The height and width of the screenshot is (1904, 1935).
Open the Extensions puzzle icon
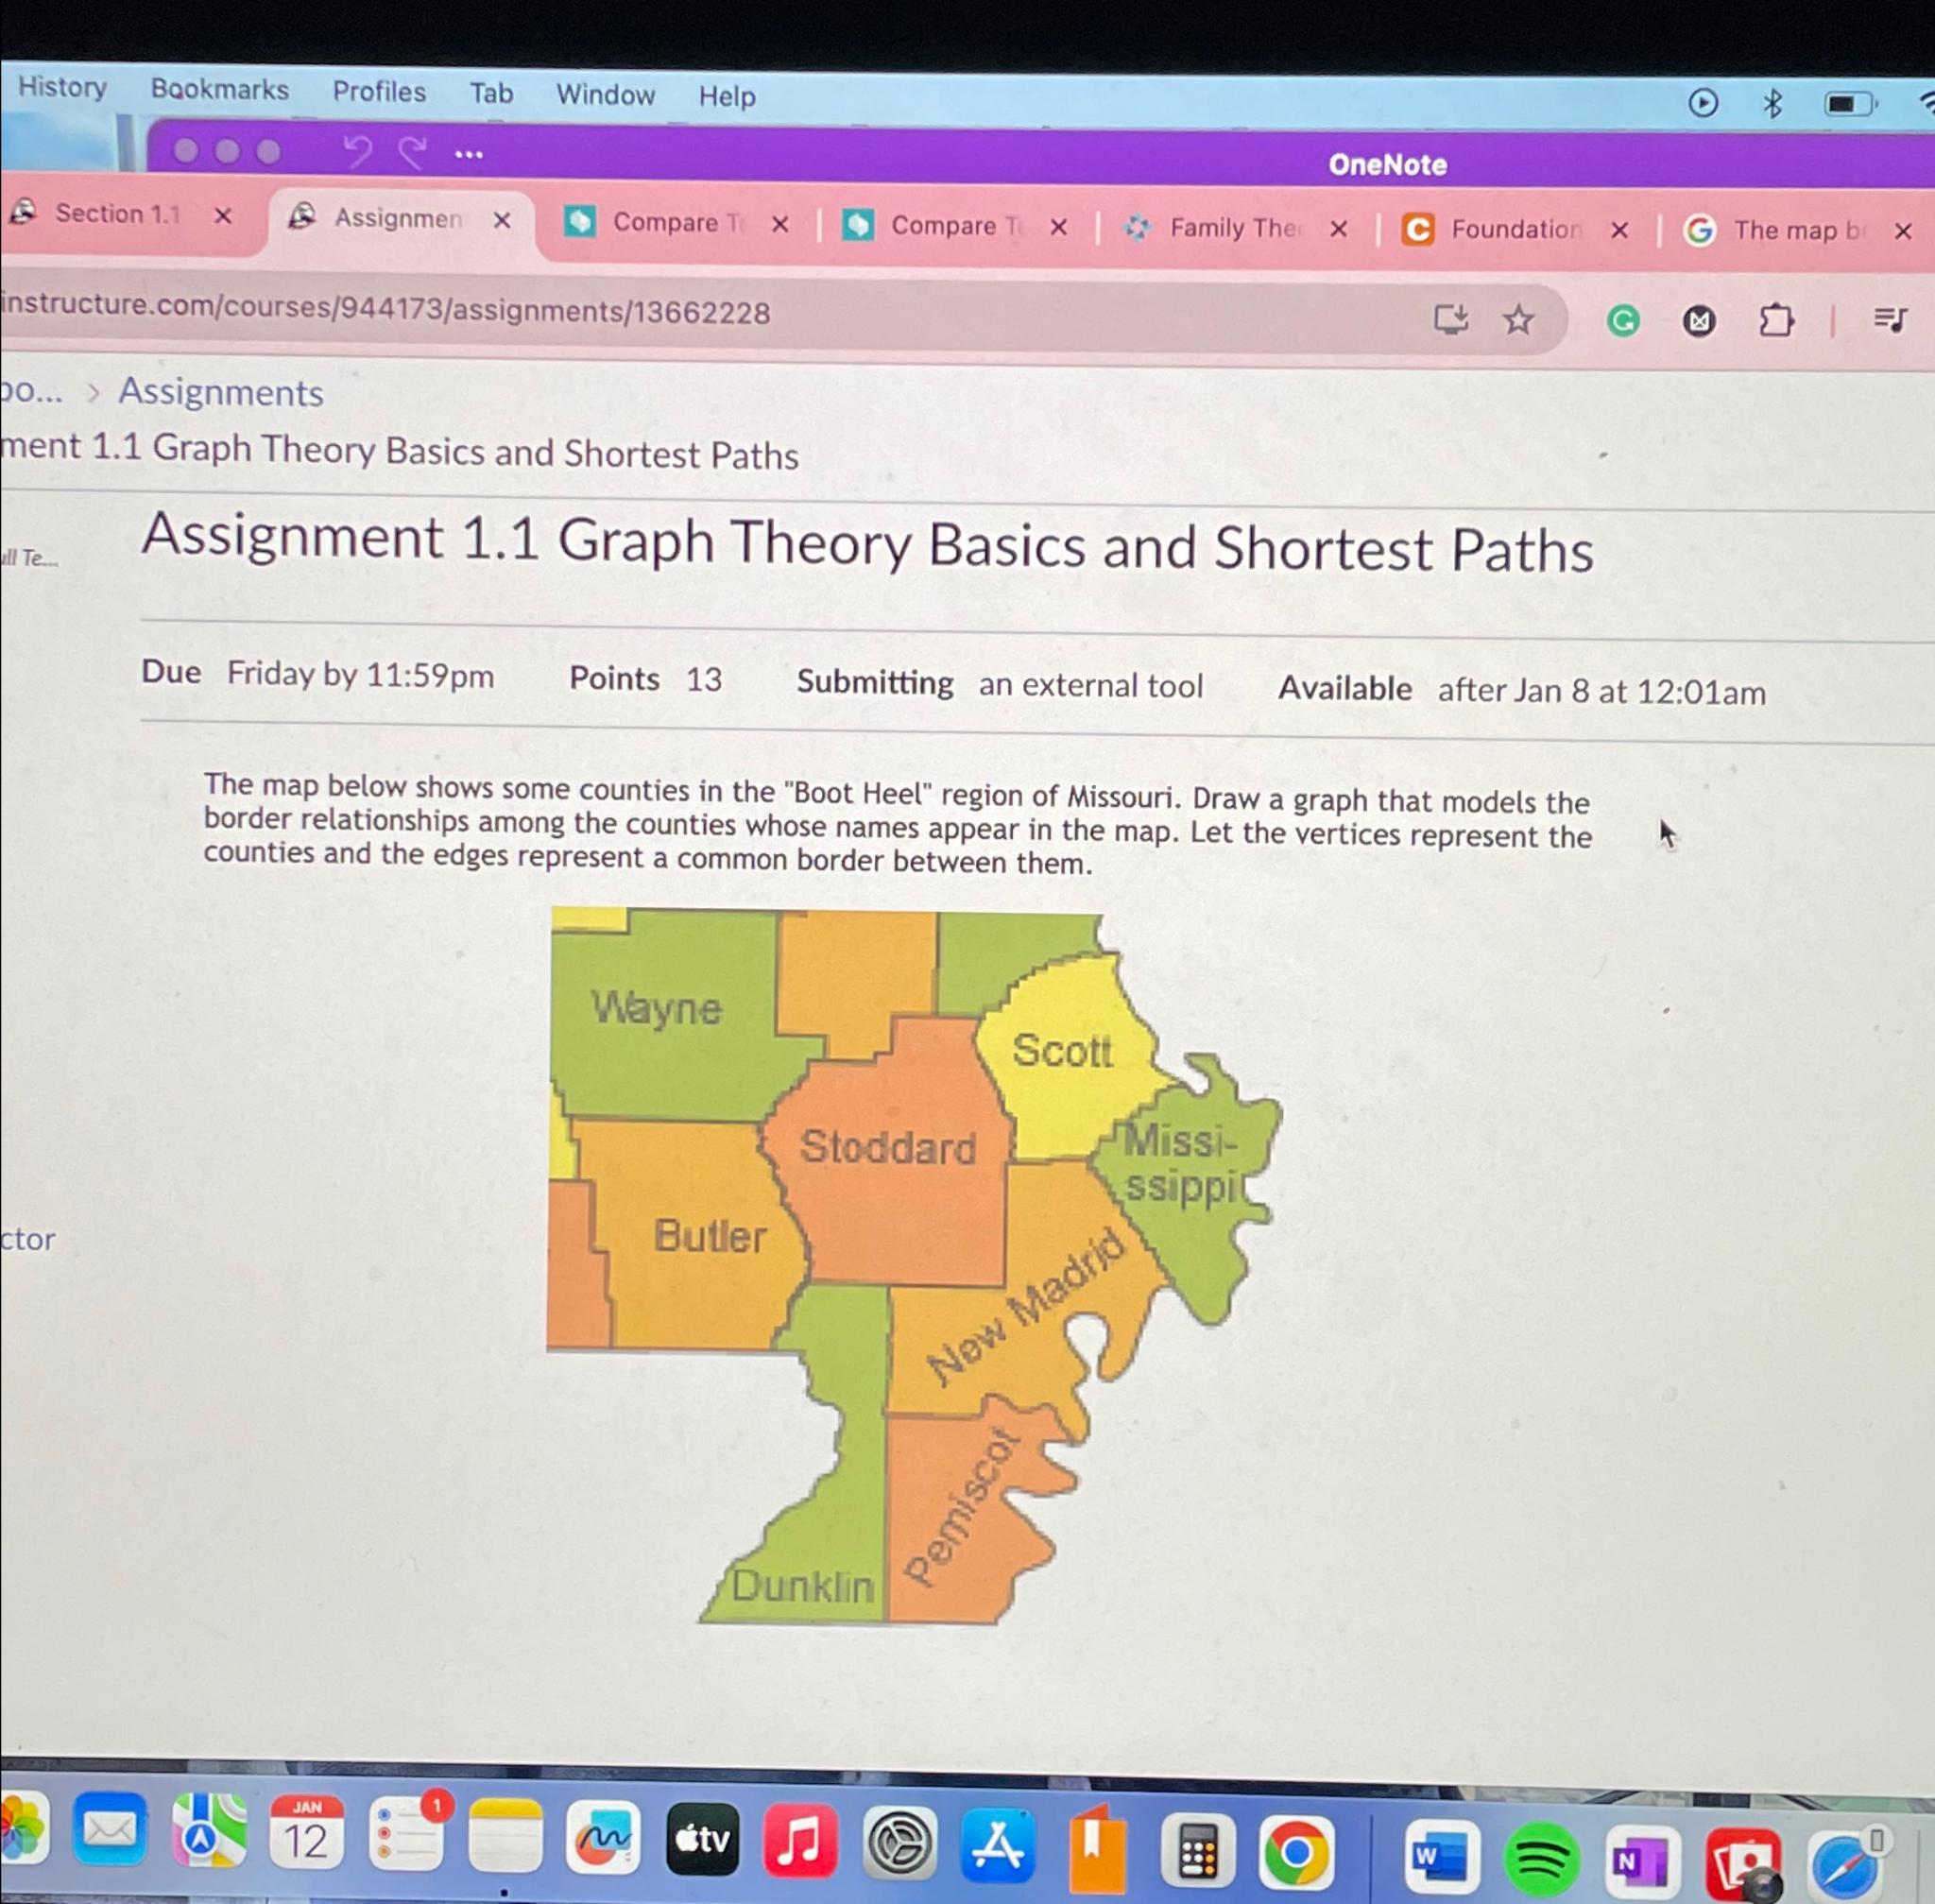click(1775, 321)
